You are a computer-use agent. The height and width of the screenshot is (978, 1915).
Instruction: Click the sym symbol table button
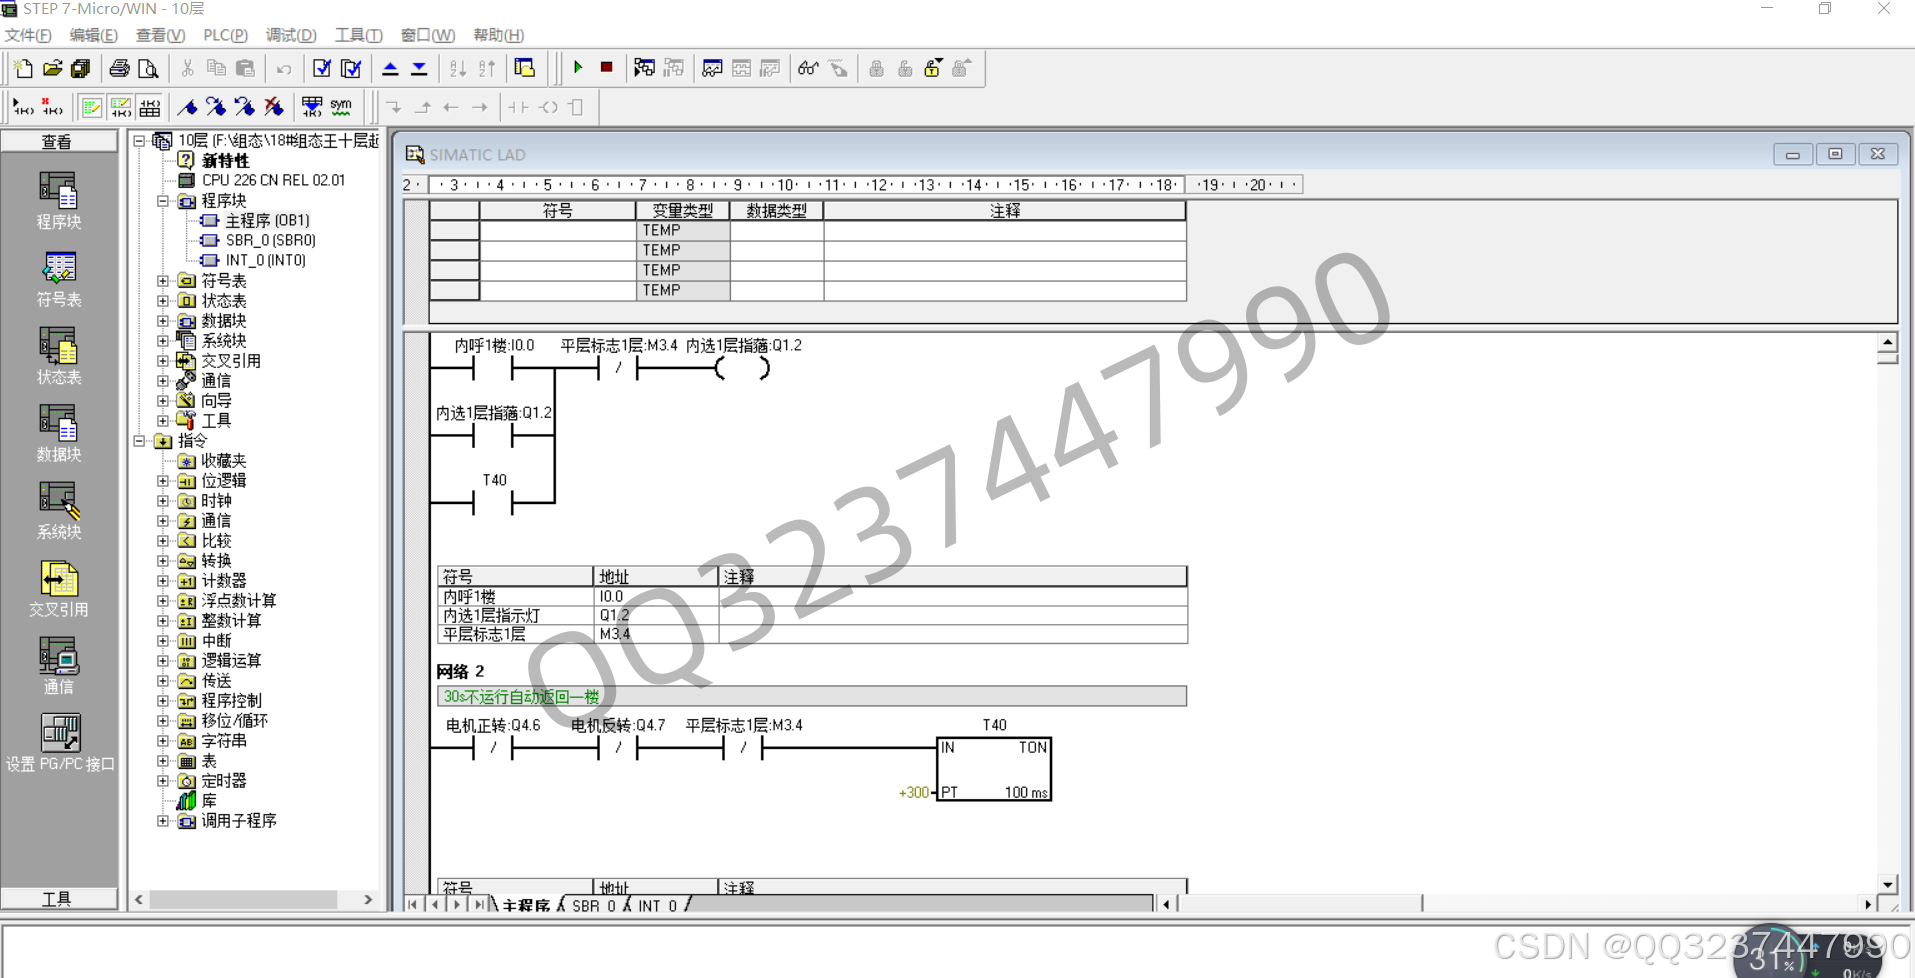click(341, 106)
